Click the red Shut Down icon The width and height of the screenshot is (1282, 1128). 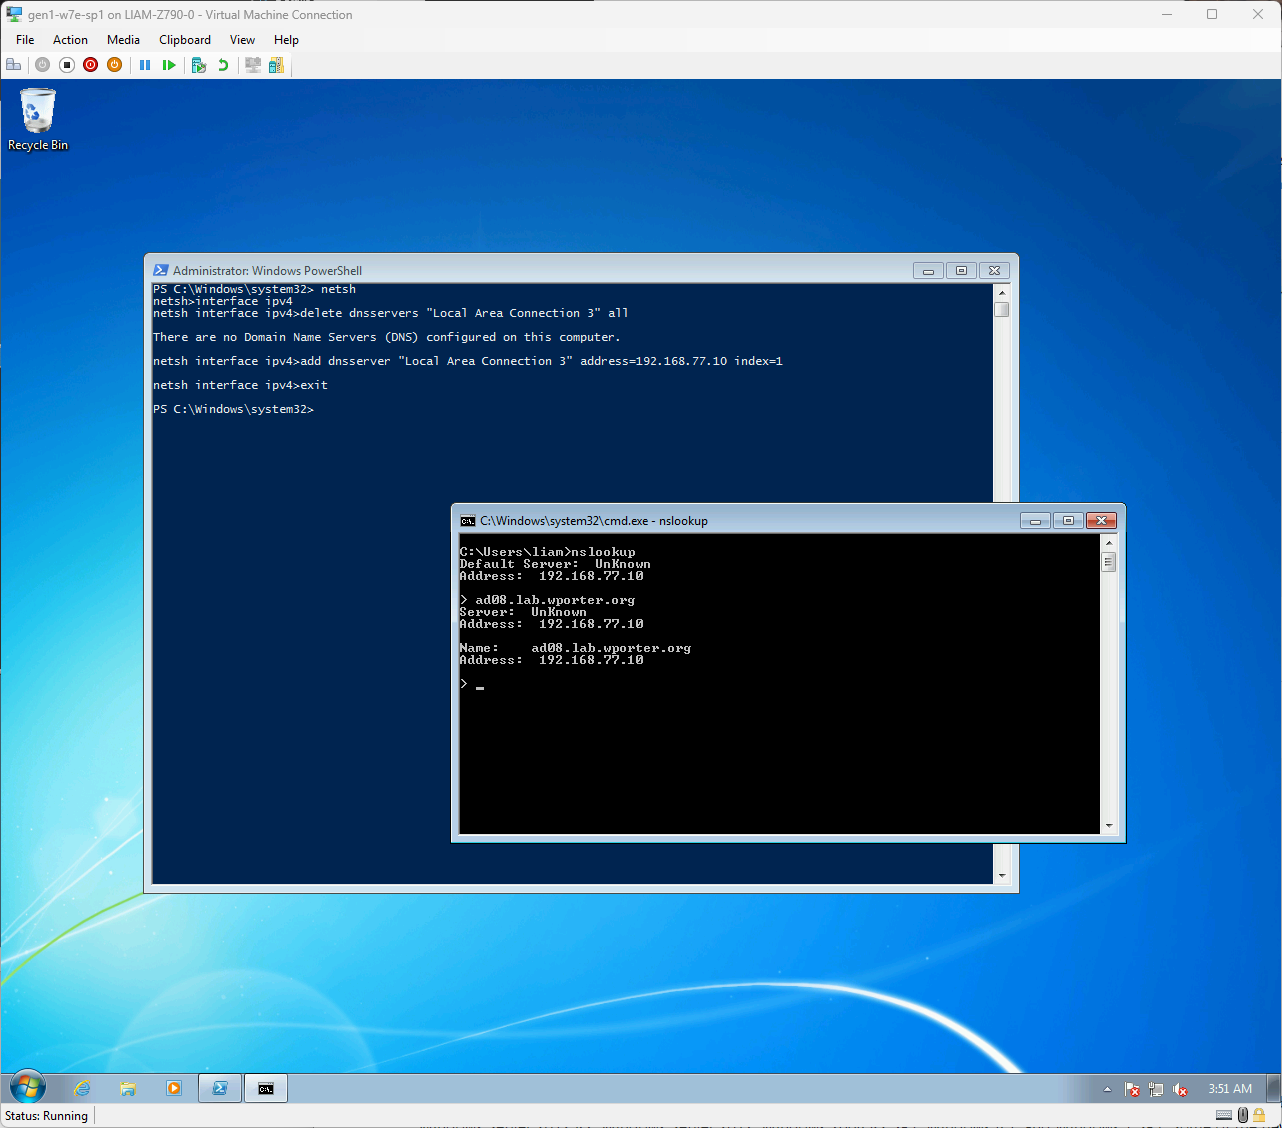(x=91, y=65)
